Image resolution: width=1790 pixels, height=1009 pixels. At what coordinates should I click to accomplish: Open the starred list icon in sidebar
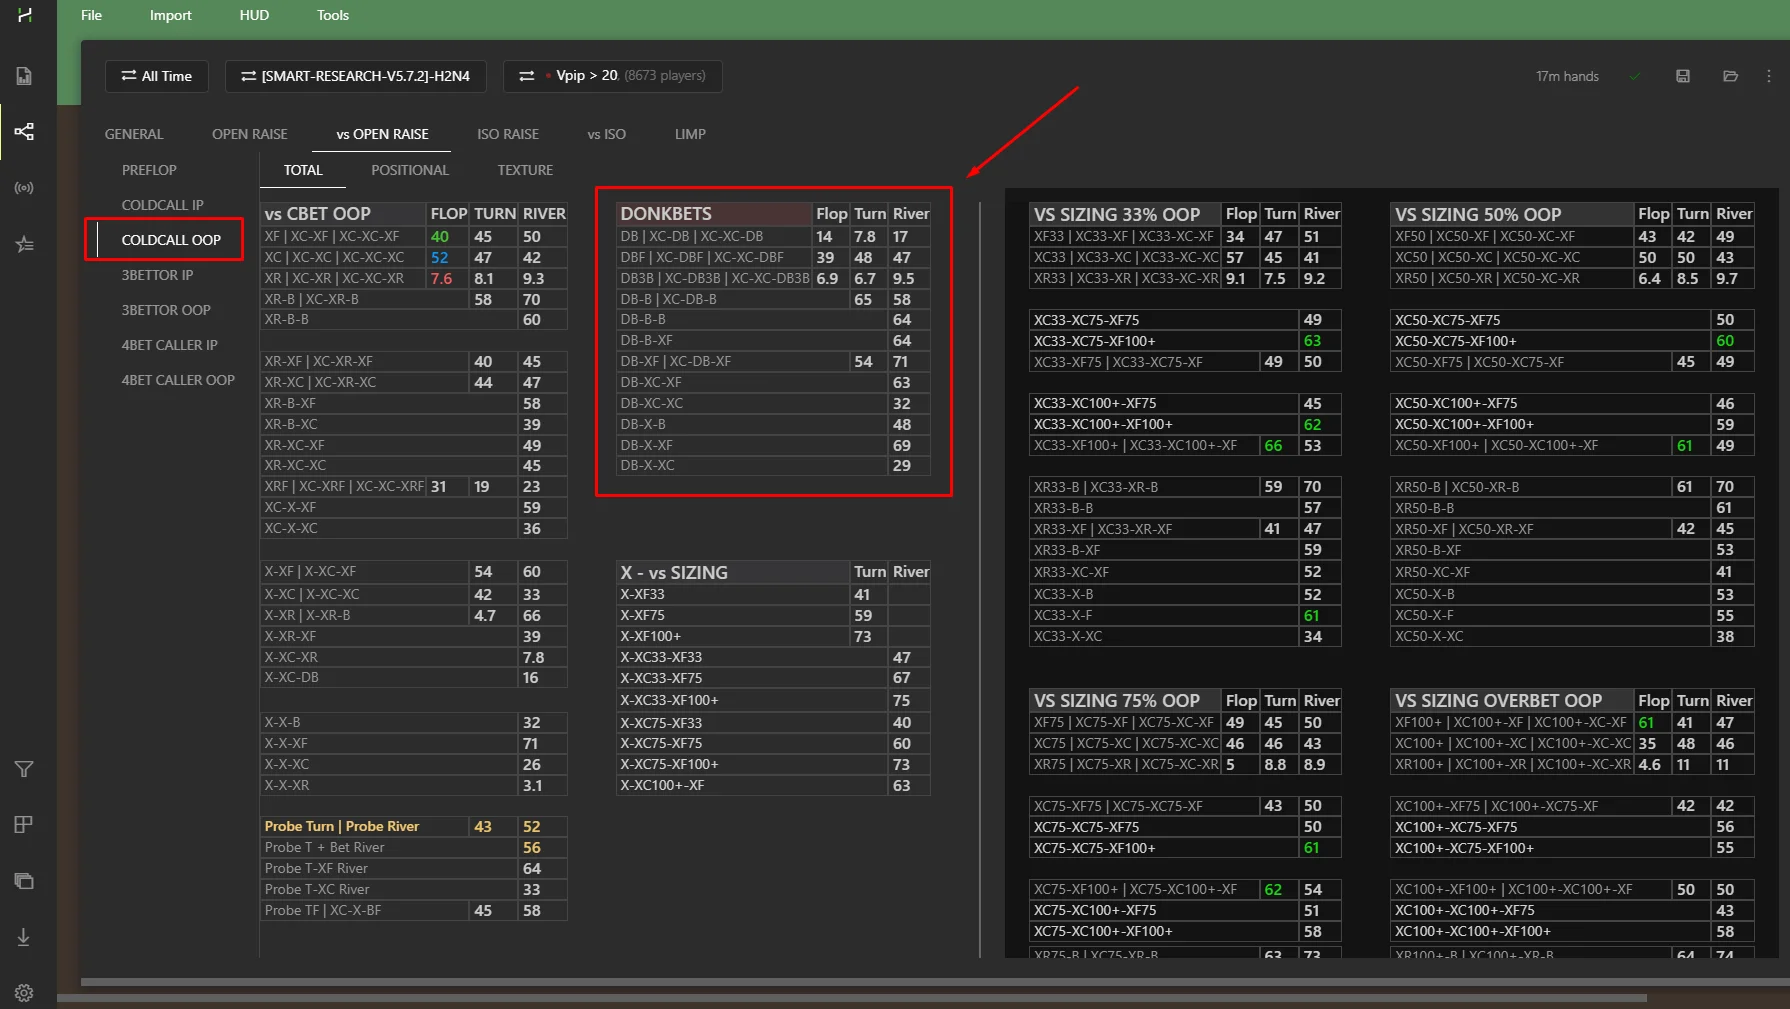(24, 244)
